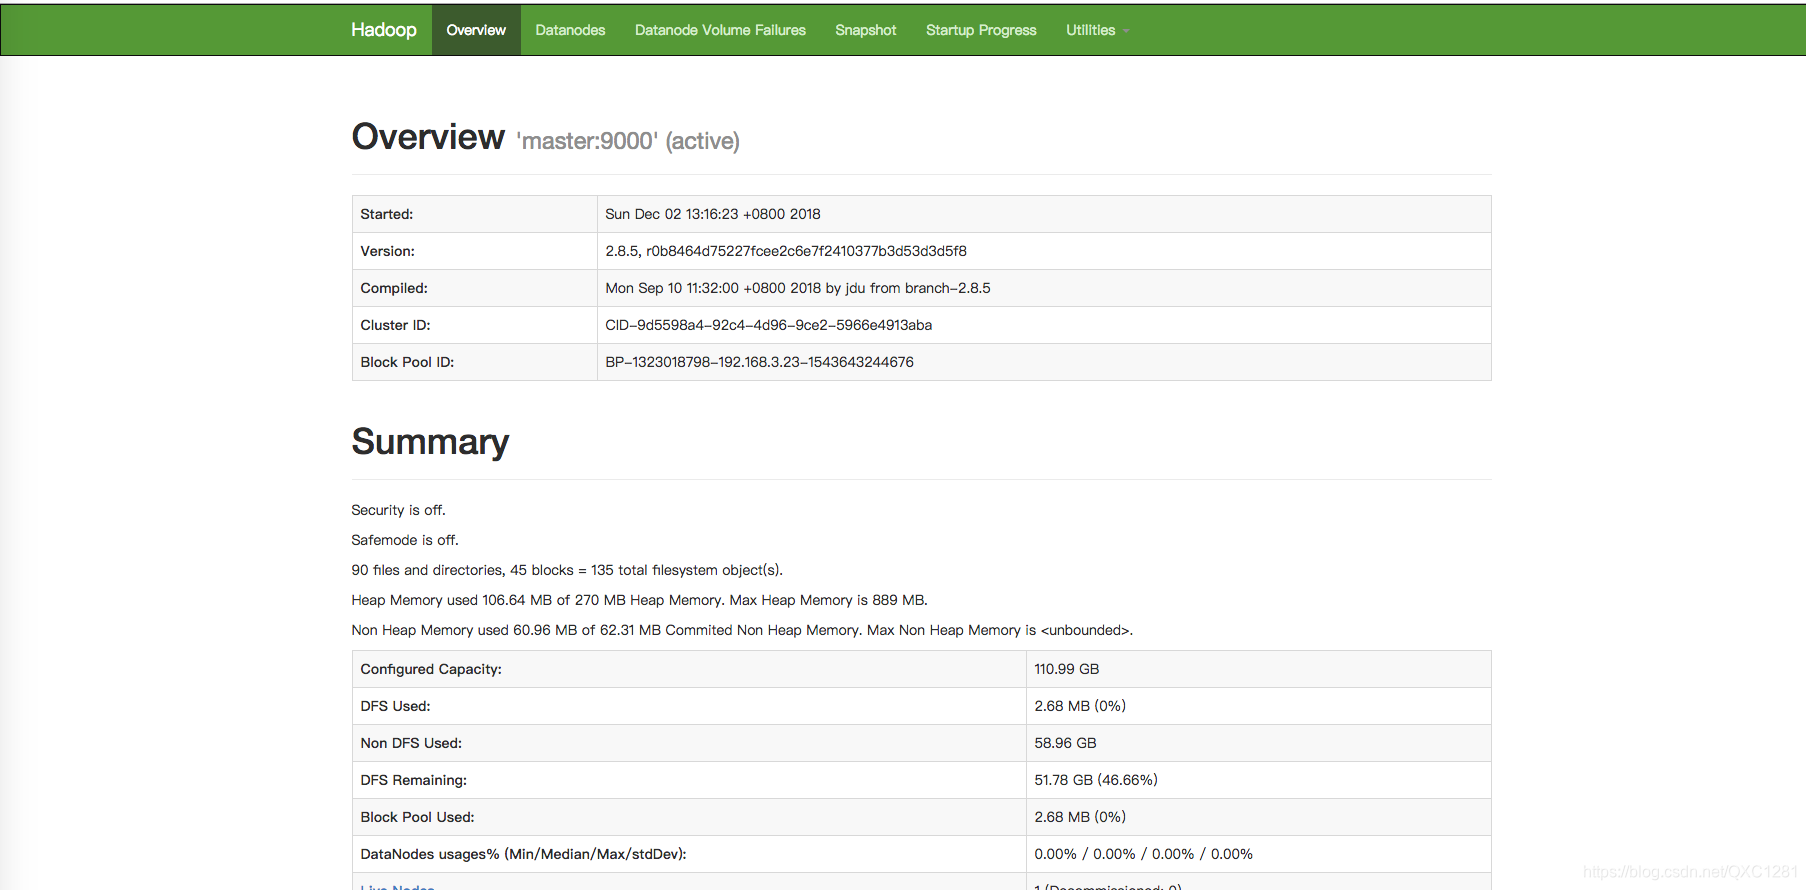Click the Hadoop brand logo link
Image resolution: width=1806 pixels, height=890 pixels.
pyautogui.click(x=383, y=30)
